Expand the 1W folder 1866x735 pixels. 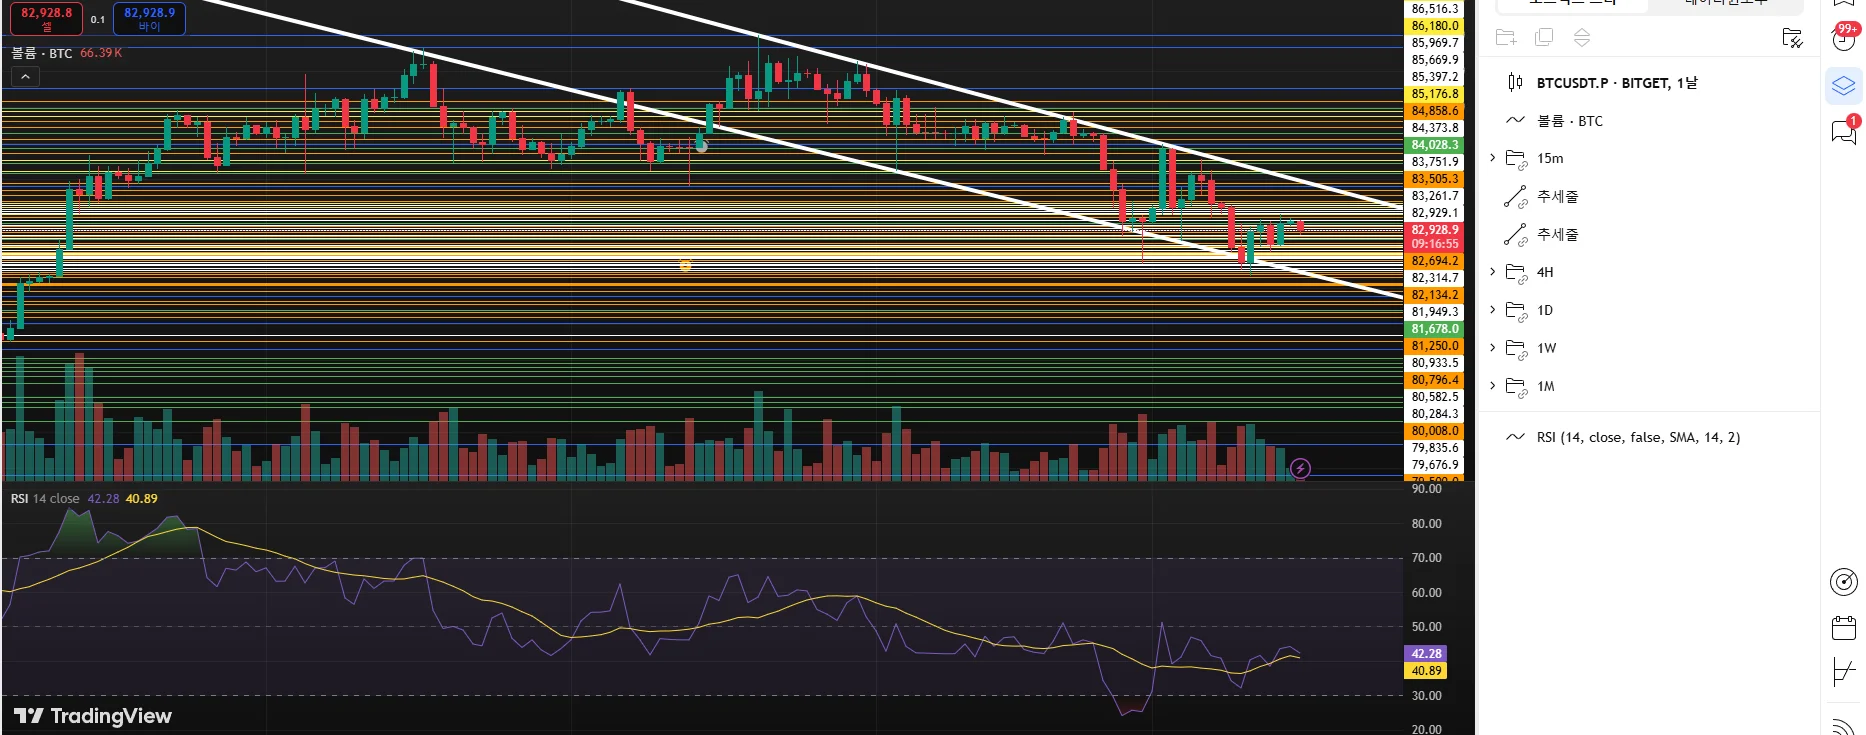click(1493, 348)
